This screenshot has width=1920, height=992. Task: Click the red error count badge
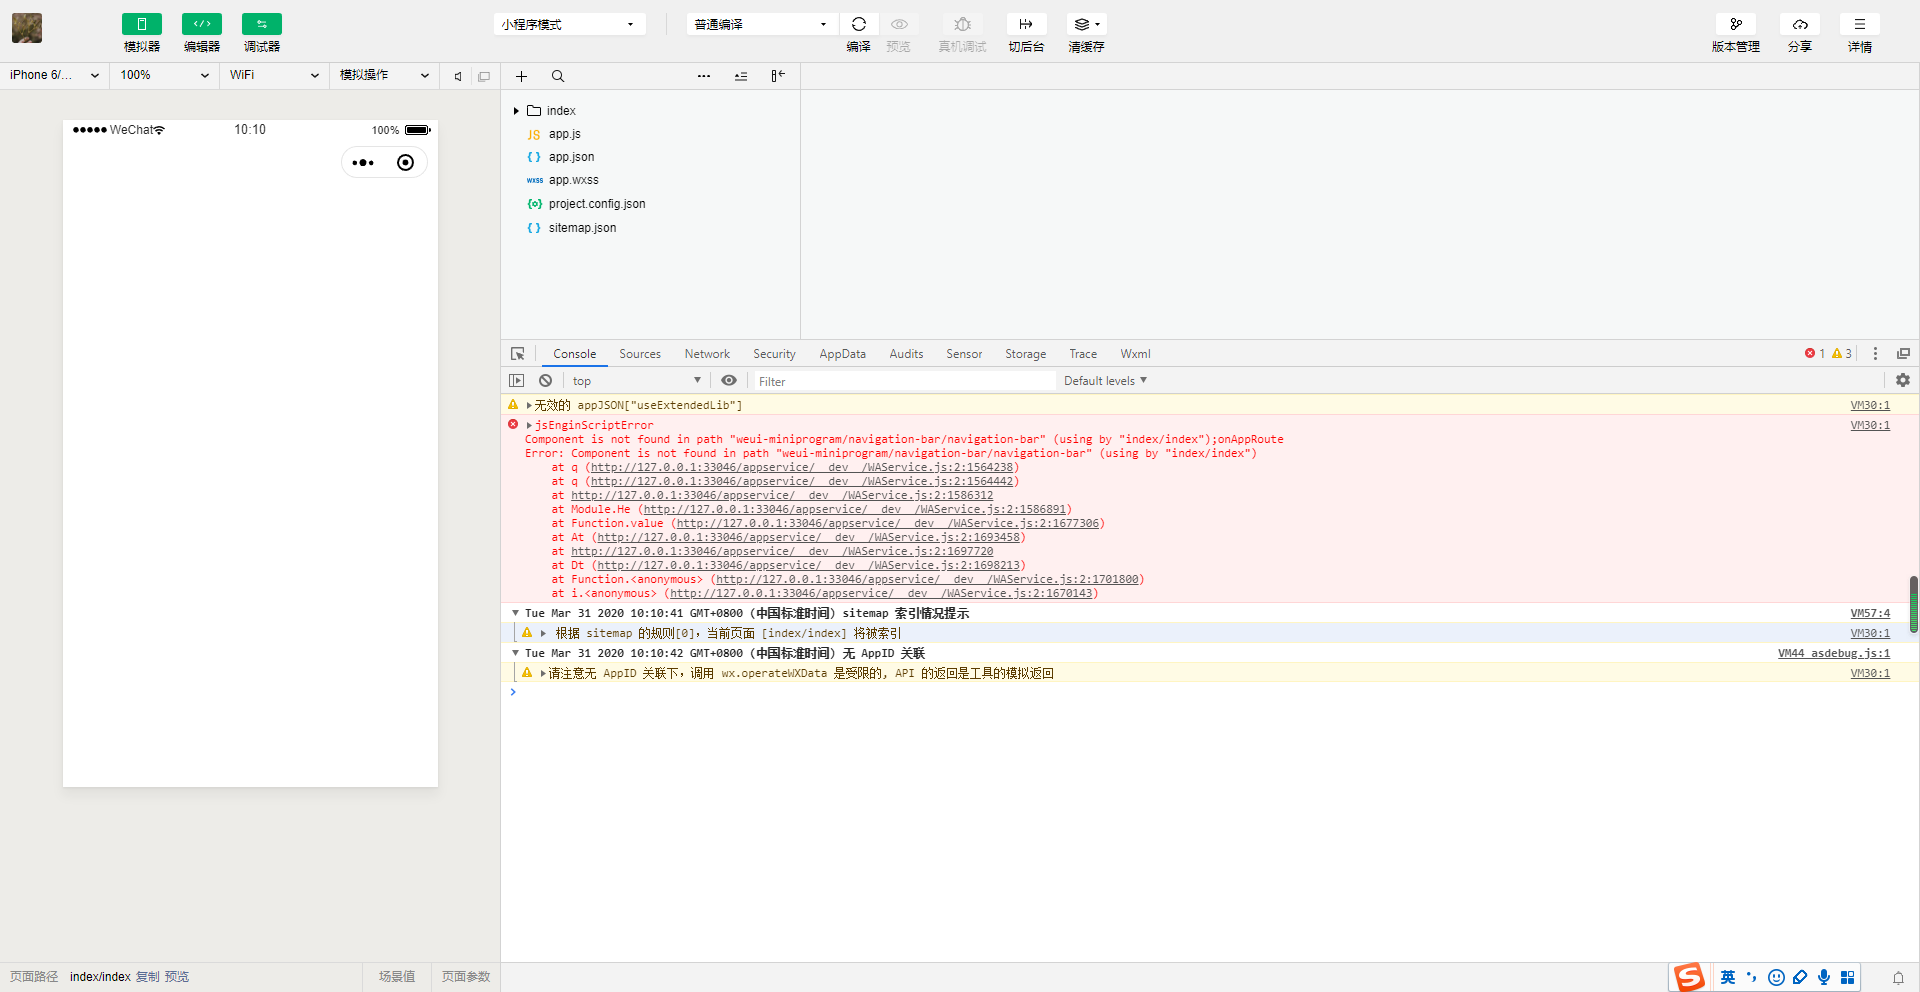(1815, 353)
